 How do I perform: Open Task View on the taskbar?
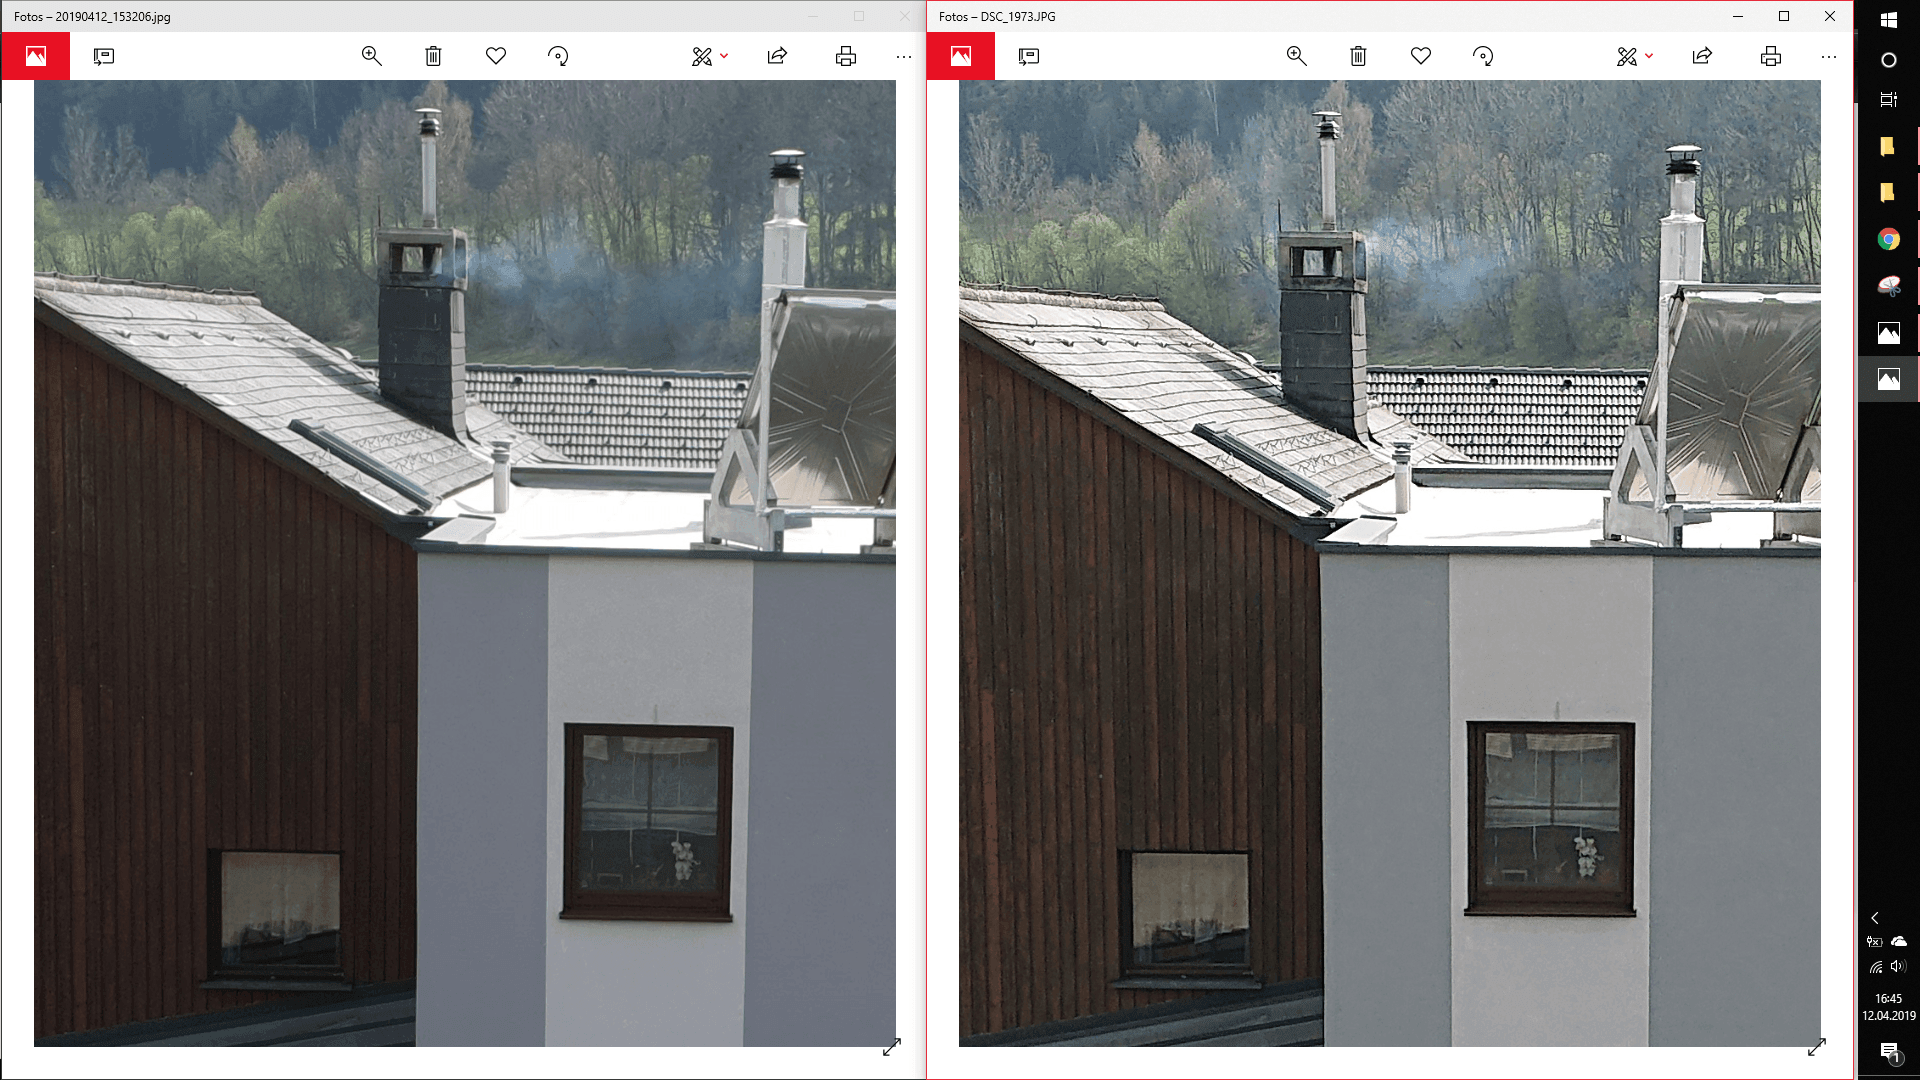point(1889,100)
